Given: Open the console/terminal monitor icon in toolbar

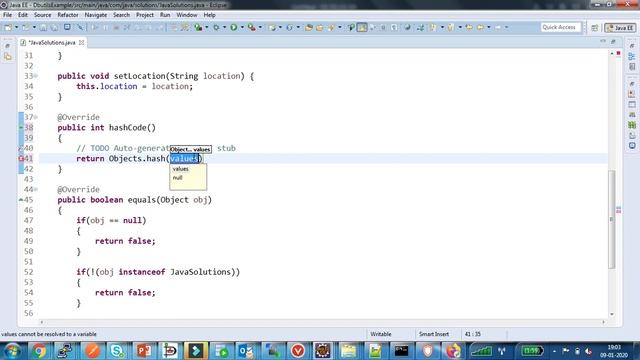Looking at the screenshot, I should point(67,27).
